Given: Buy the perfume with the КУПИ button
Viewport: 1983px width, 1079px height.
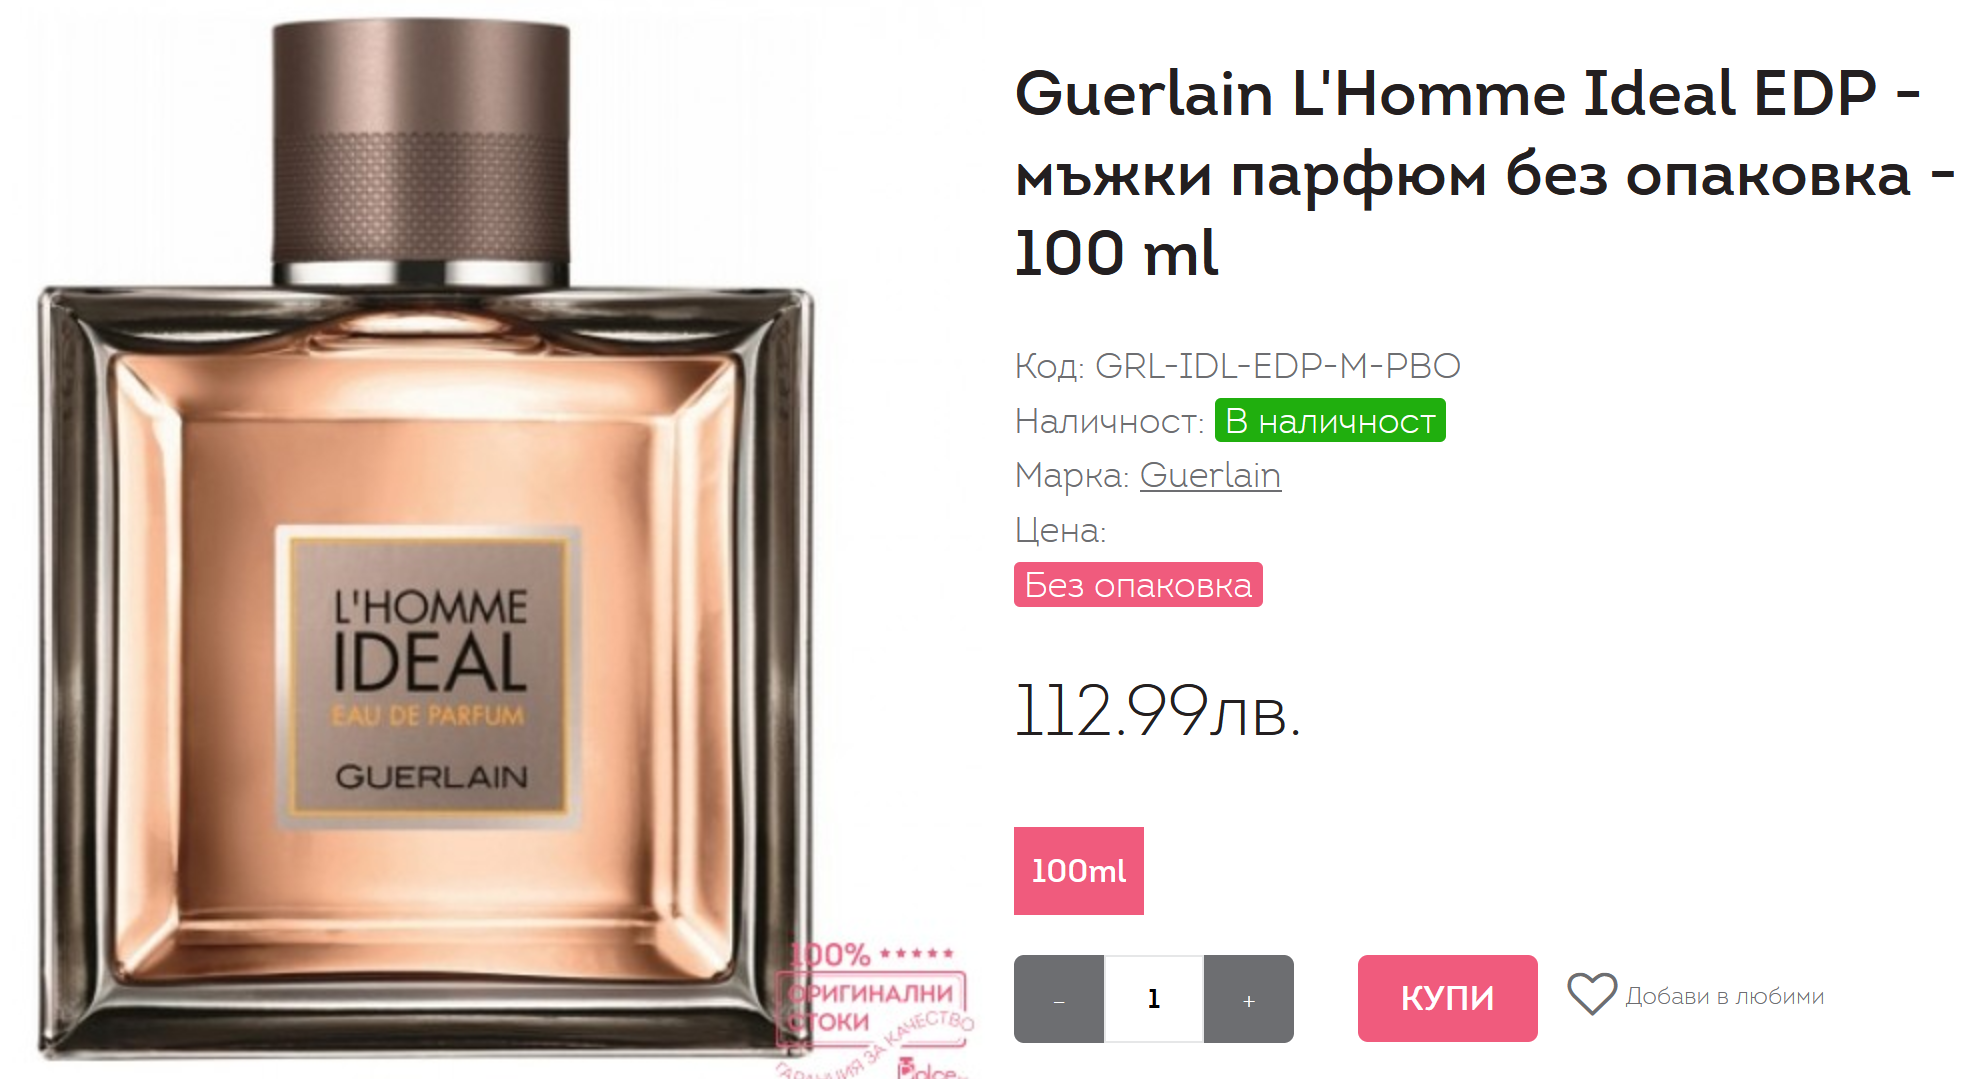Looking at the screenshot, I should (x=1447, y=998).
